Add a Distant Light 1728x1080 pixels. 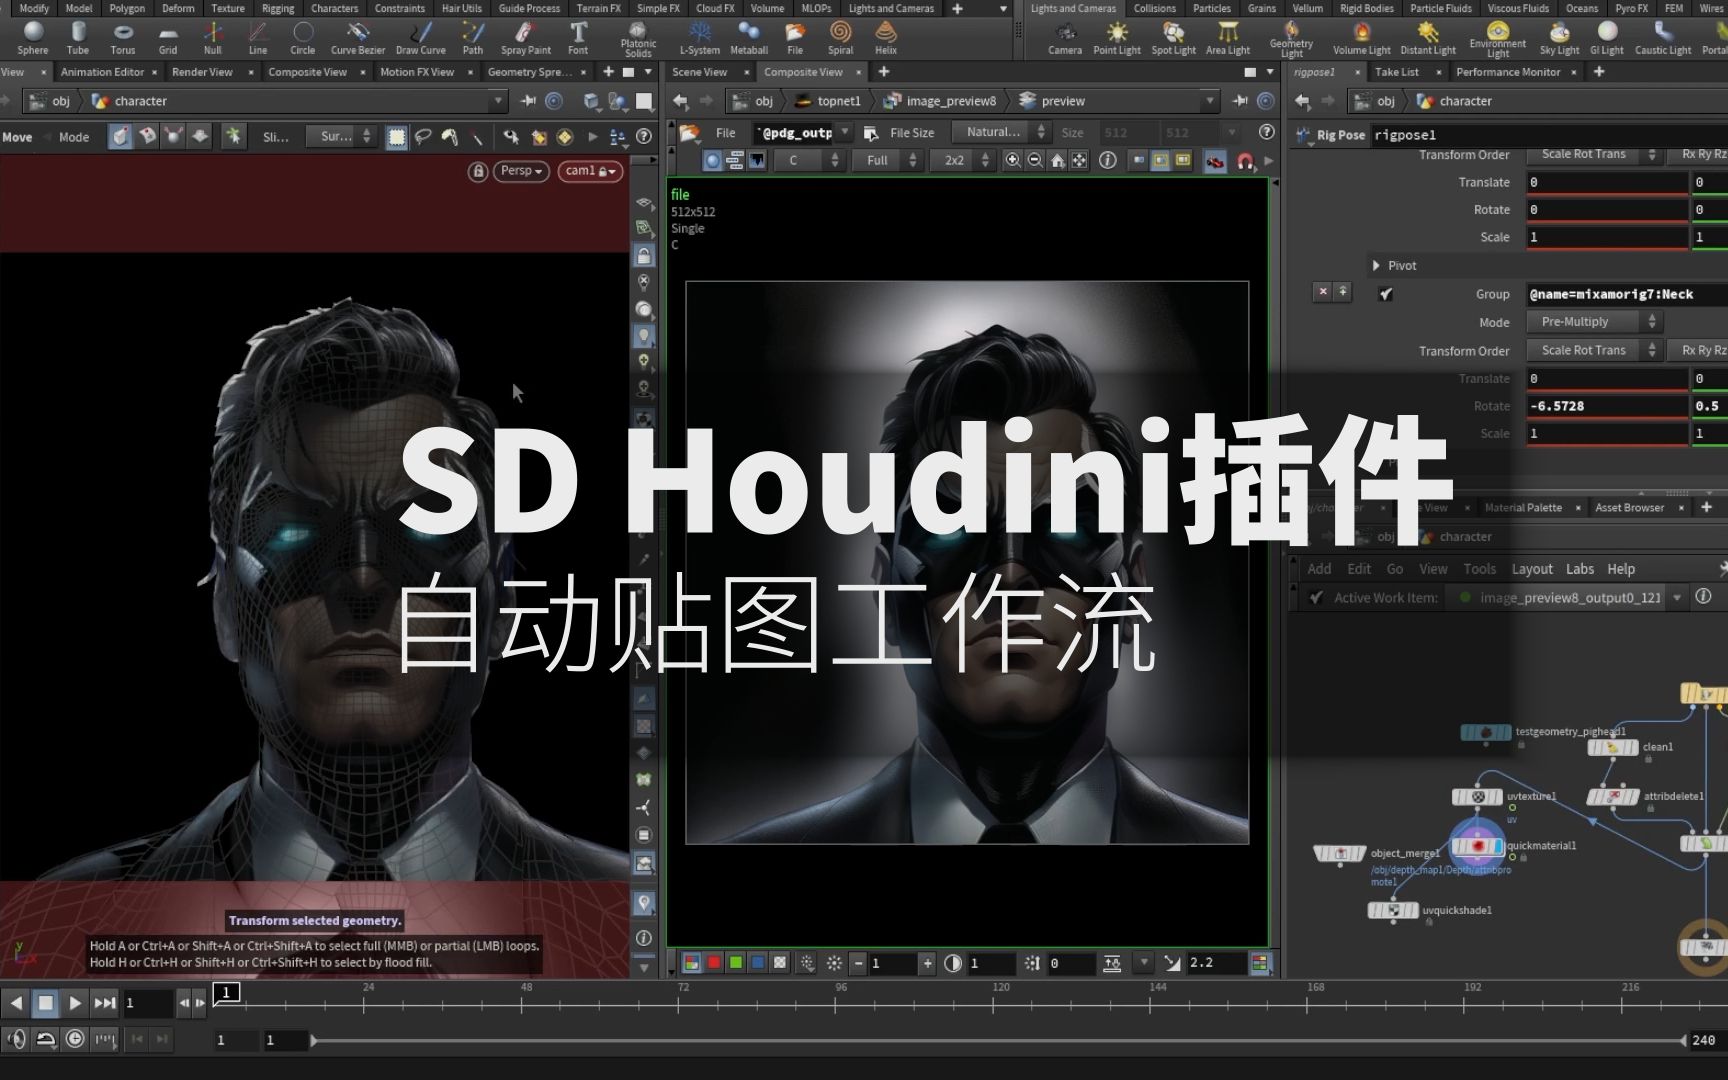pos(1427,38)
